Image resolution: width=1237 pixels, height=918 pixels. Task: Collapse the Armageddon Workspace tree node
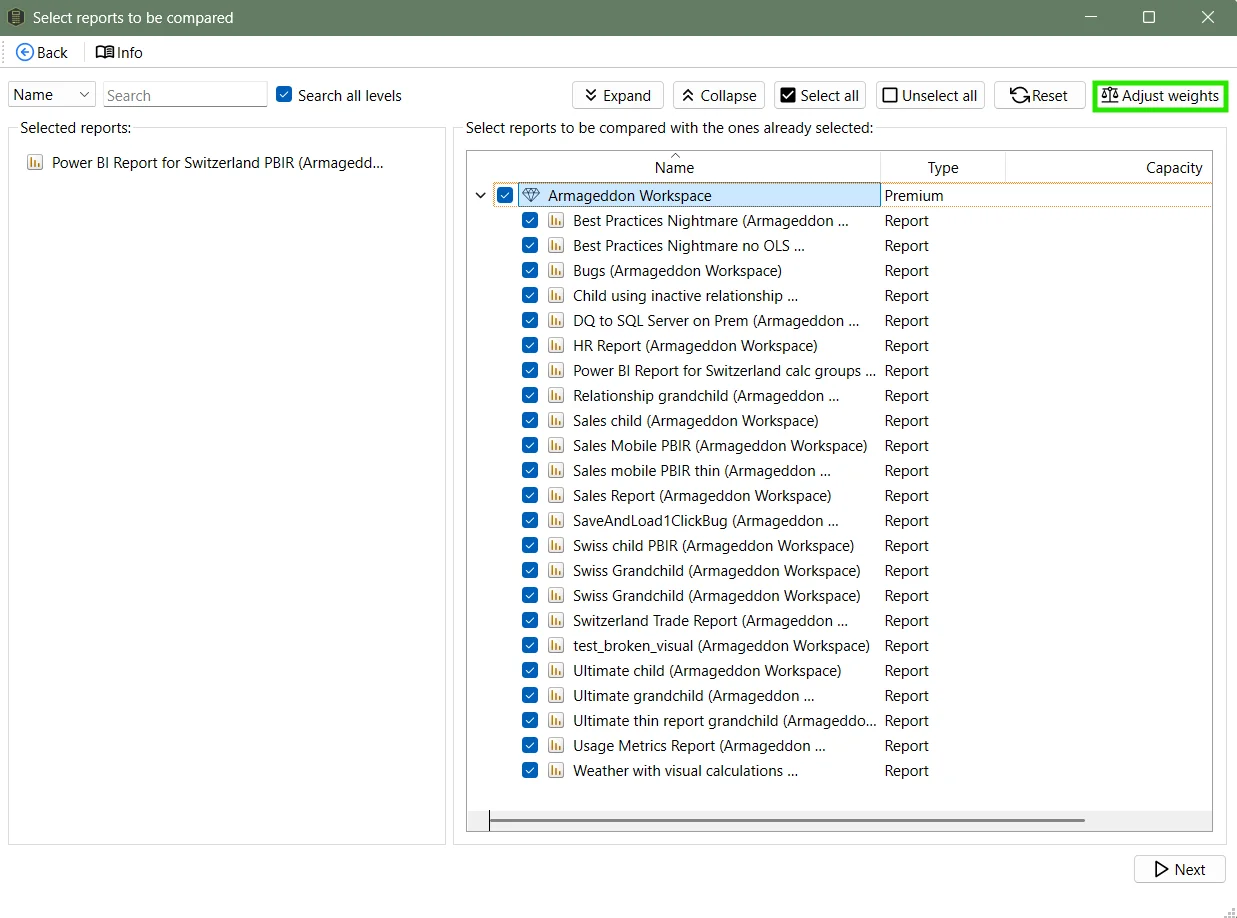click(481, 196)
